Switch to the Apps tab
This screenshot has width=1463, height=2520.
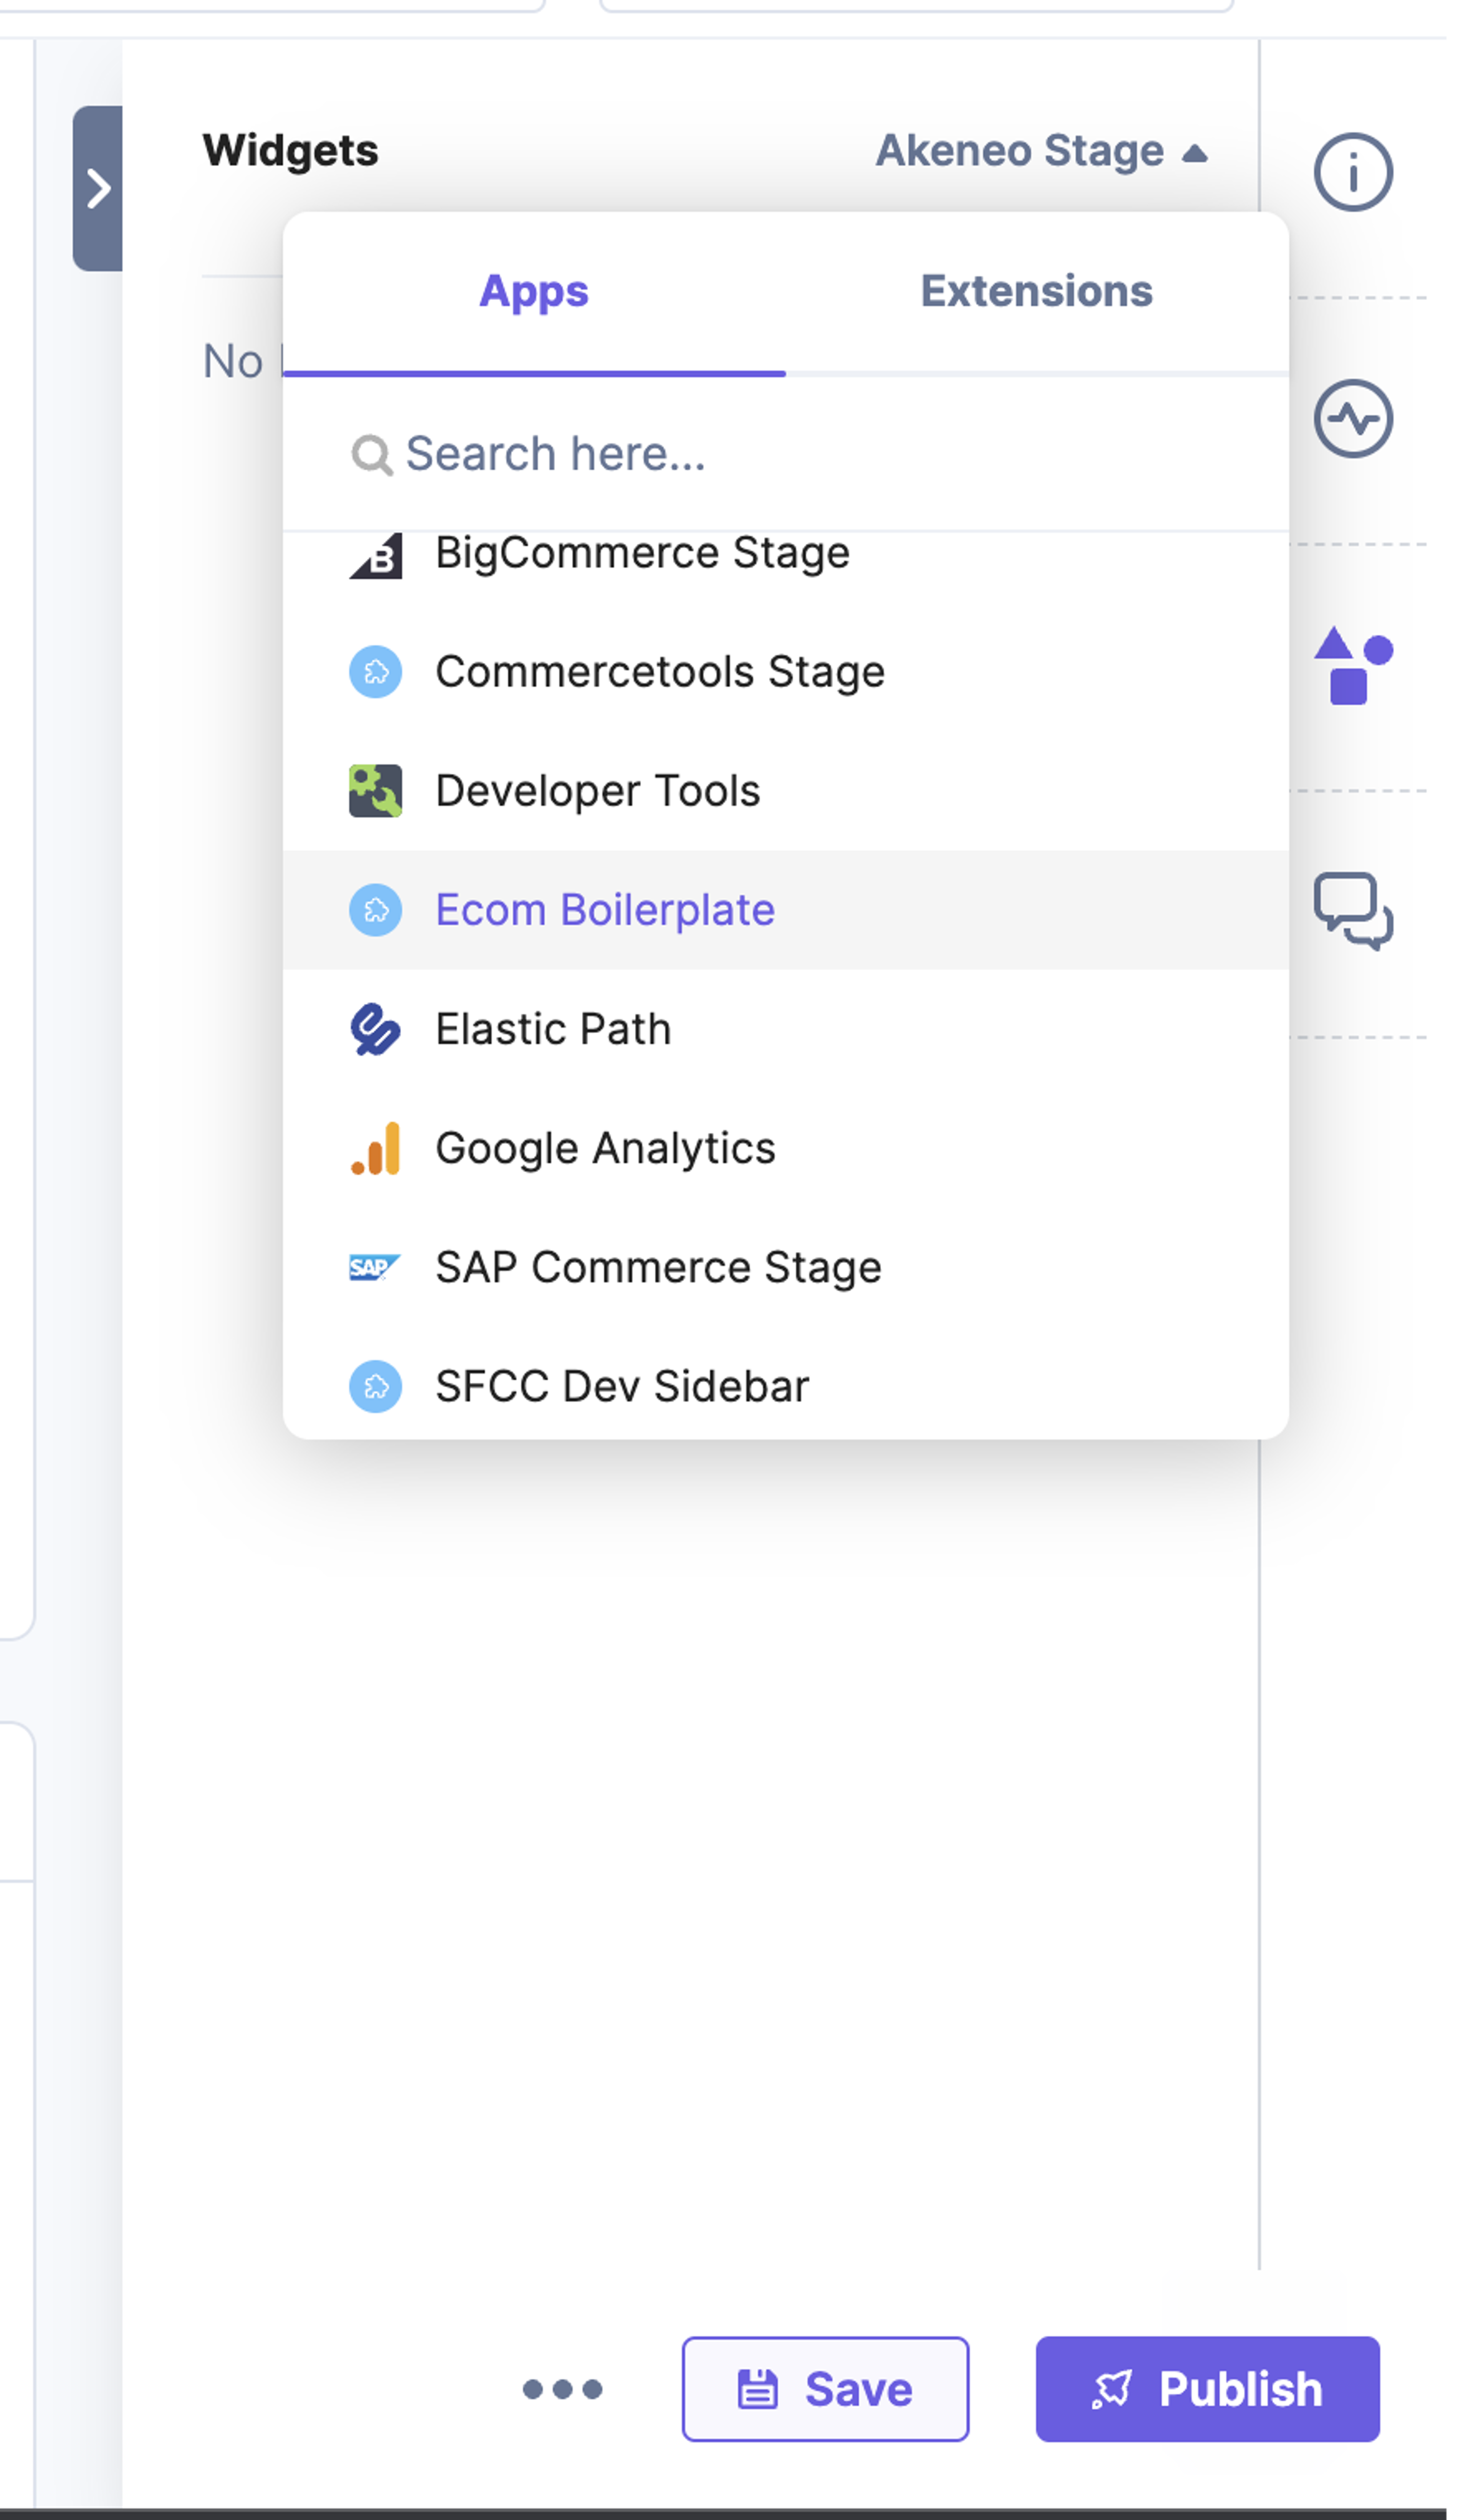coord(534,292)
